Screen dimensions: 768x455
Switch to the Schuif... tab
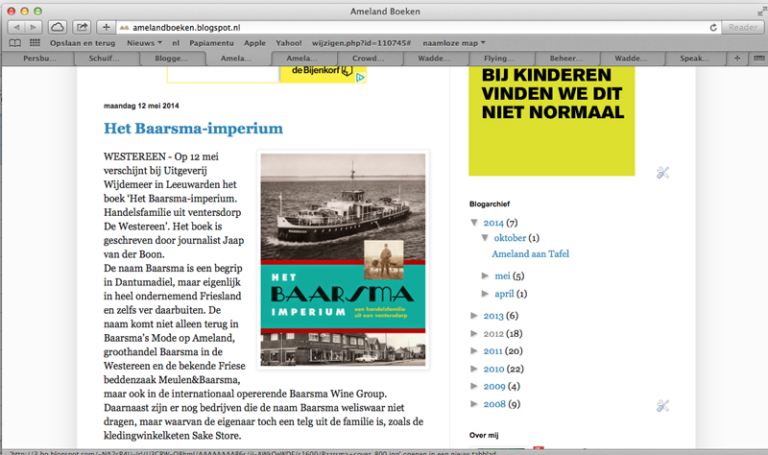(105, 58)
